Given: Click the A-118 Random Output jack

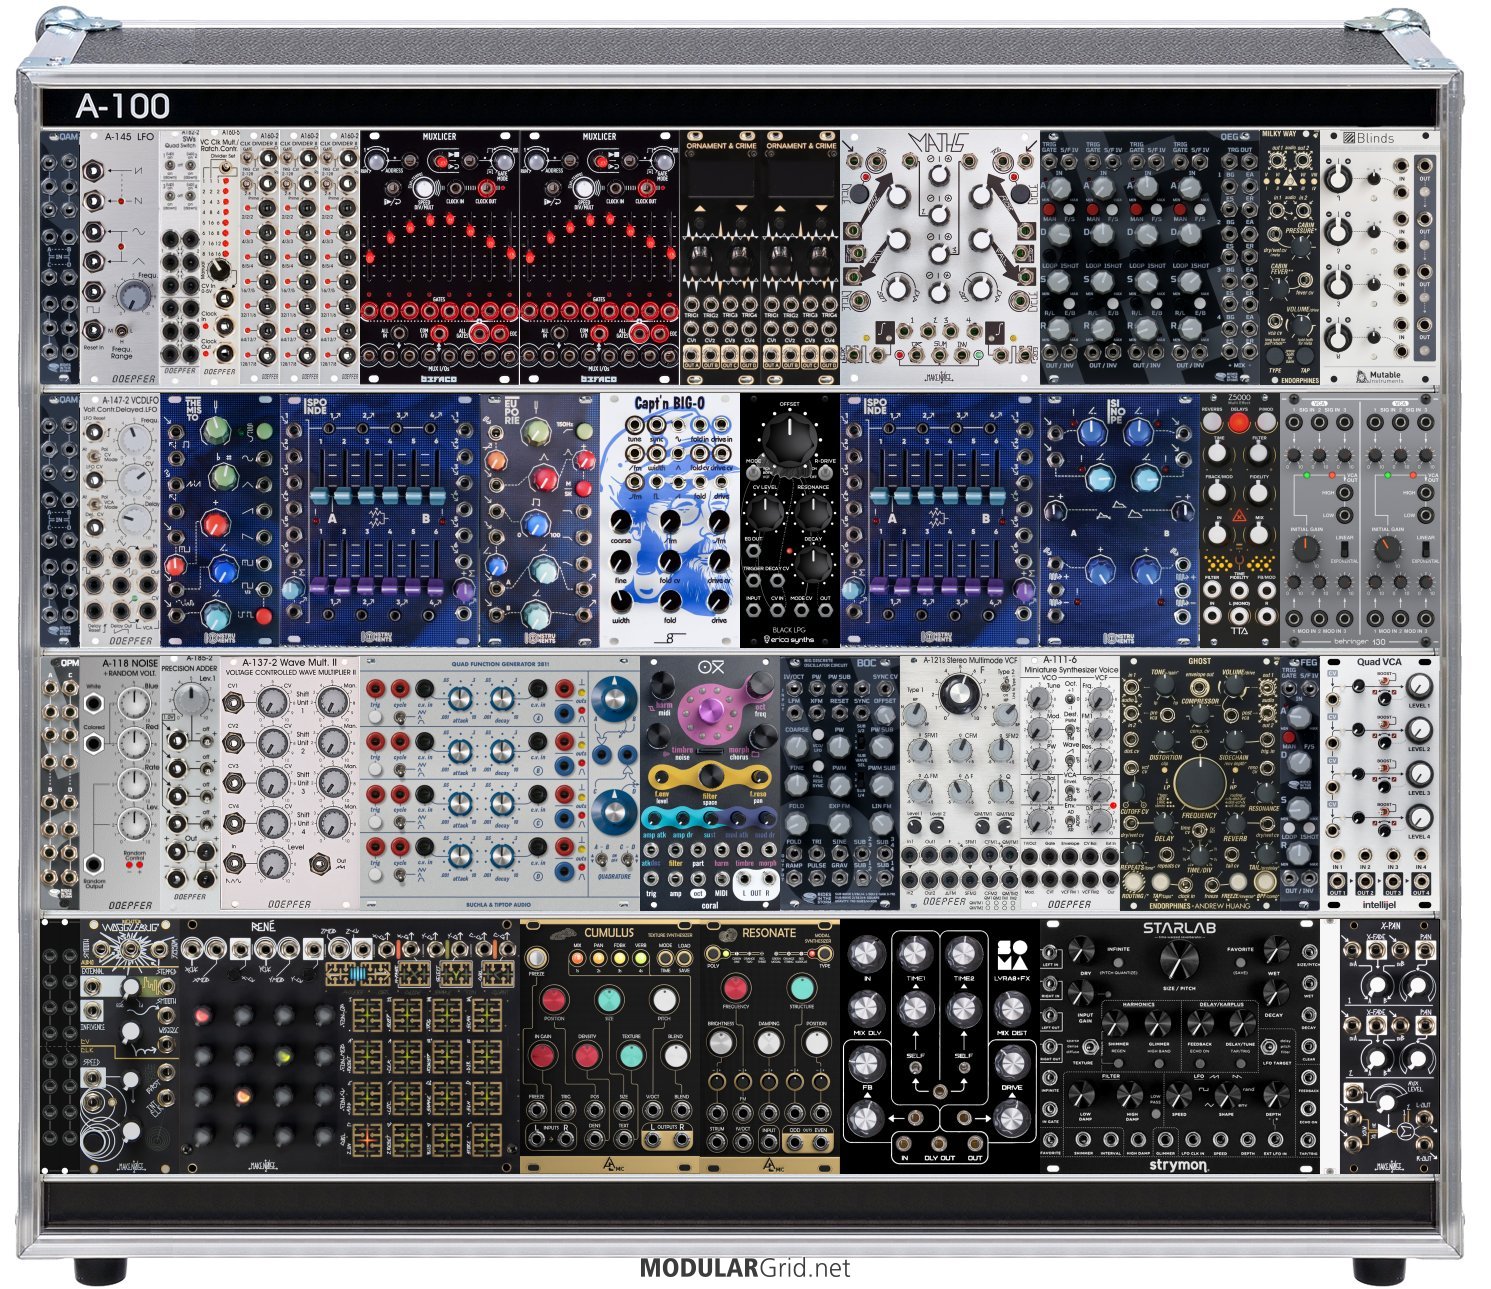Looking at the screenshot, I should coord(94,865).
